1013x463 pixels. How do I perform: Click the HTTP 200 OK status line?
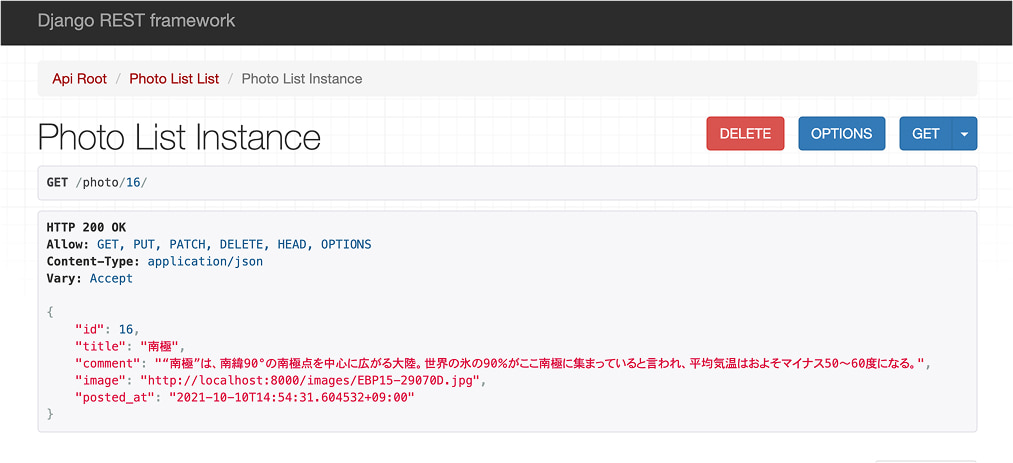tap(86, 227)
